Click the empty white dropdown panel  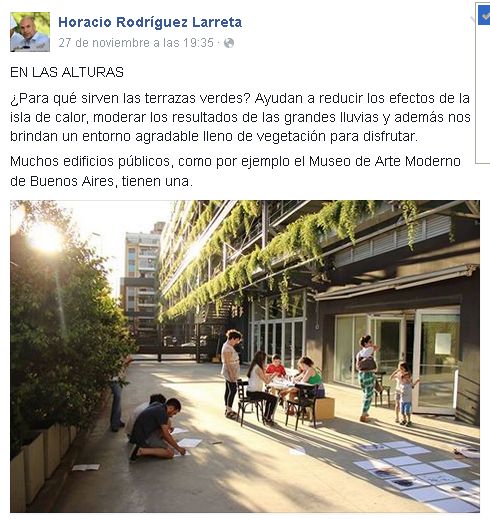coord(483,94)
